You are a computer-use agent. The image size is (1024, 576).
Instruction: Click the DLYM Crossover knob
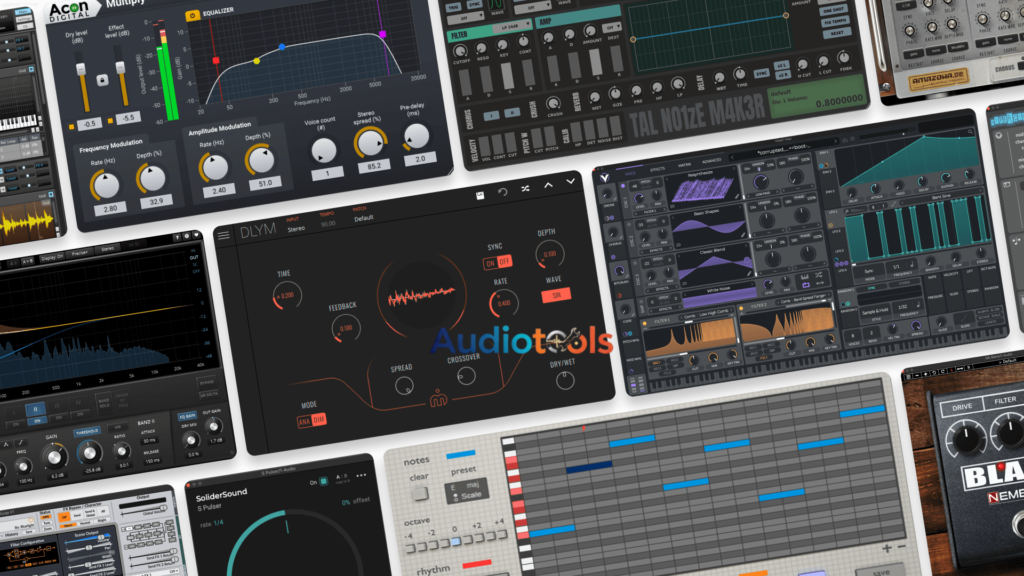point(466,376)
